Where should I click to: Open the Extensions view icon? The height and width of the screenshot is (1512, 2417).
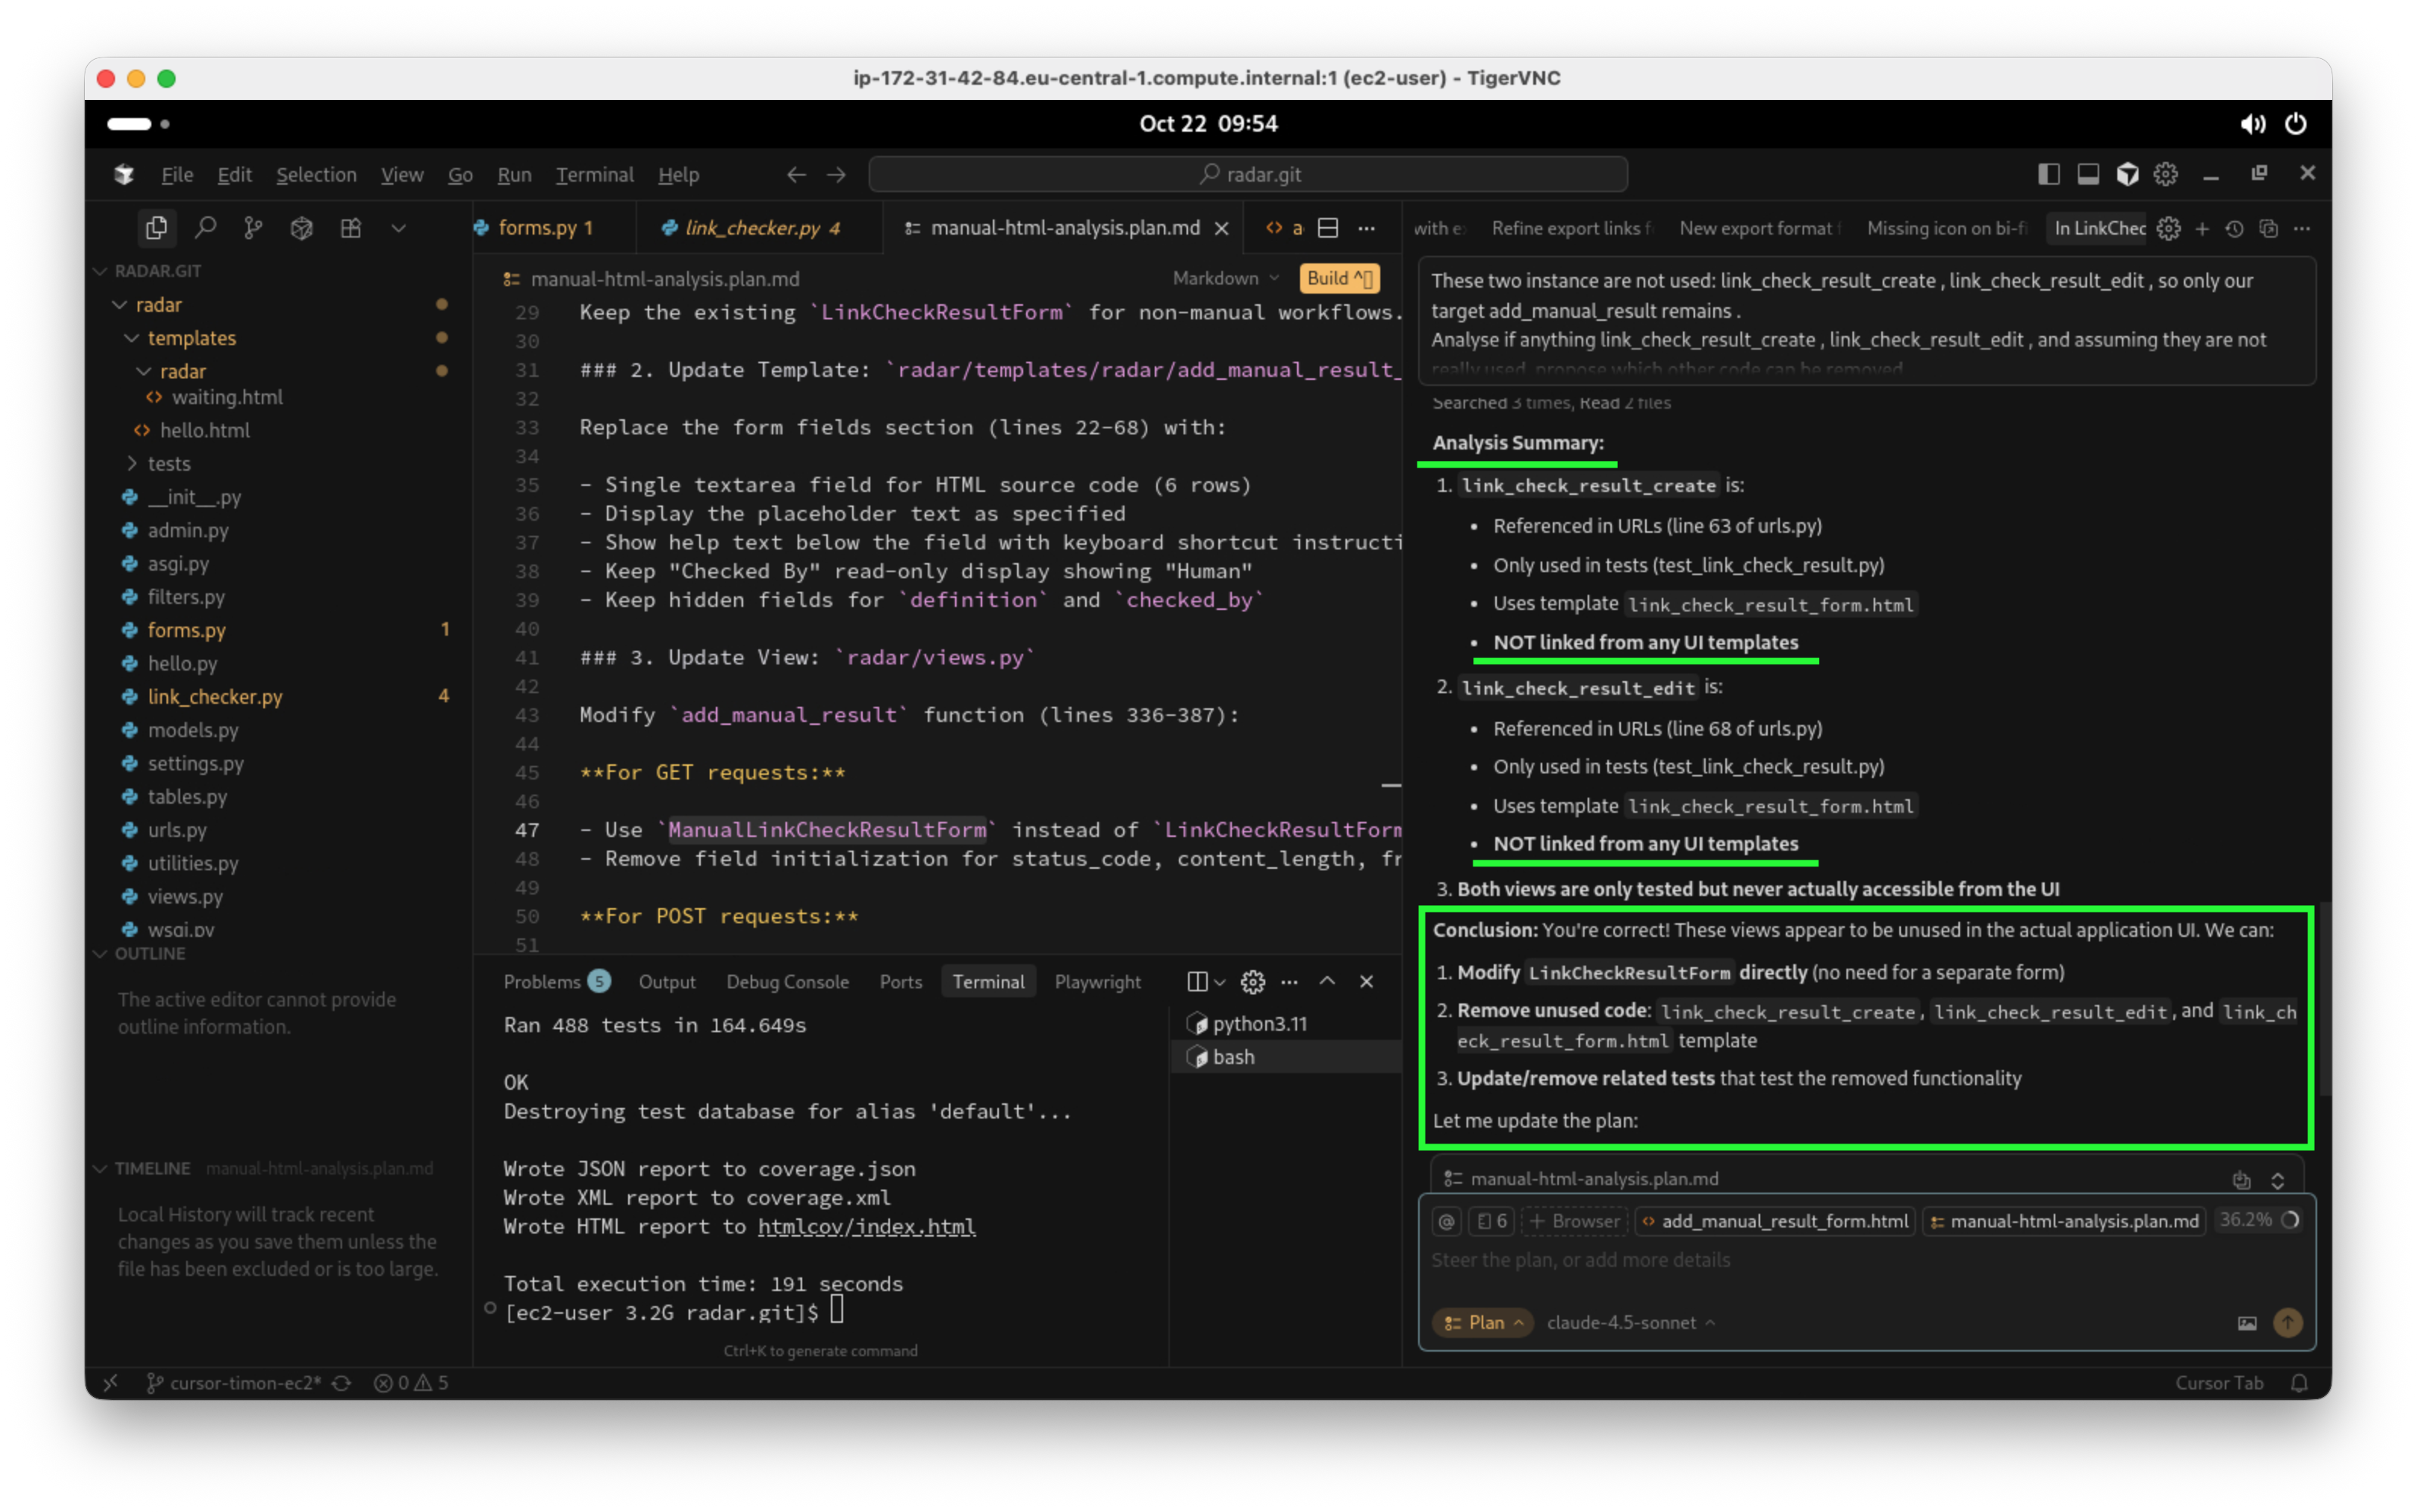(350, 228)
